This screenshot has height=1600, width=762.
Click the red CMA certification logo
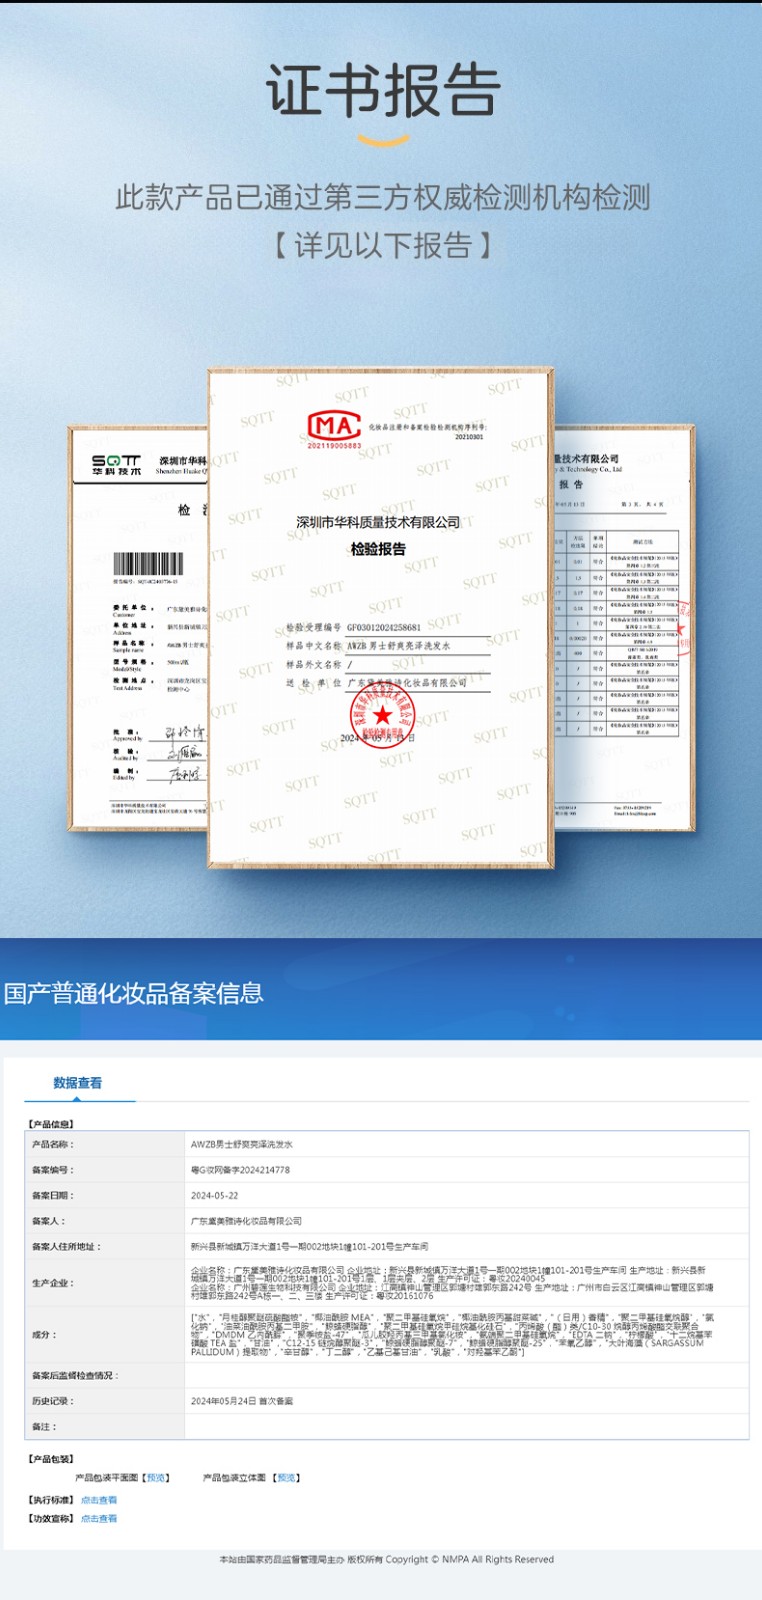pyautogui.click(x=333, y=428)
